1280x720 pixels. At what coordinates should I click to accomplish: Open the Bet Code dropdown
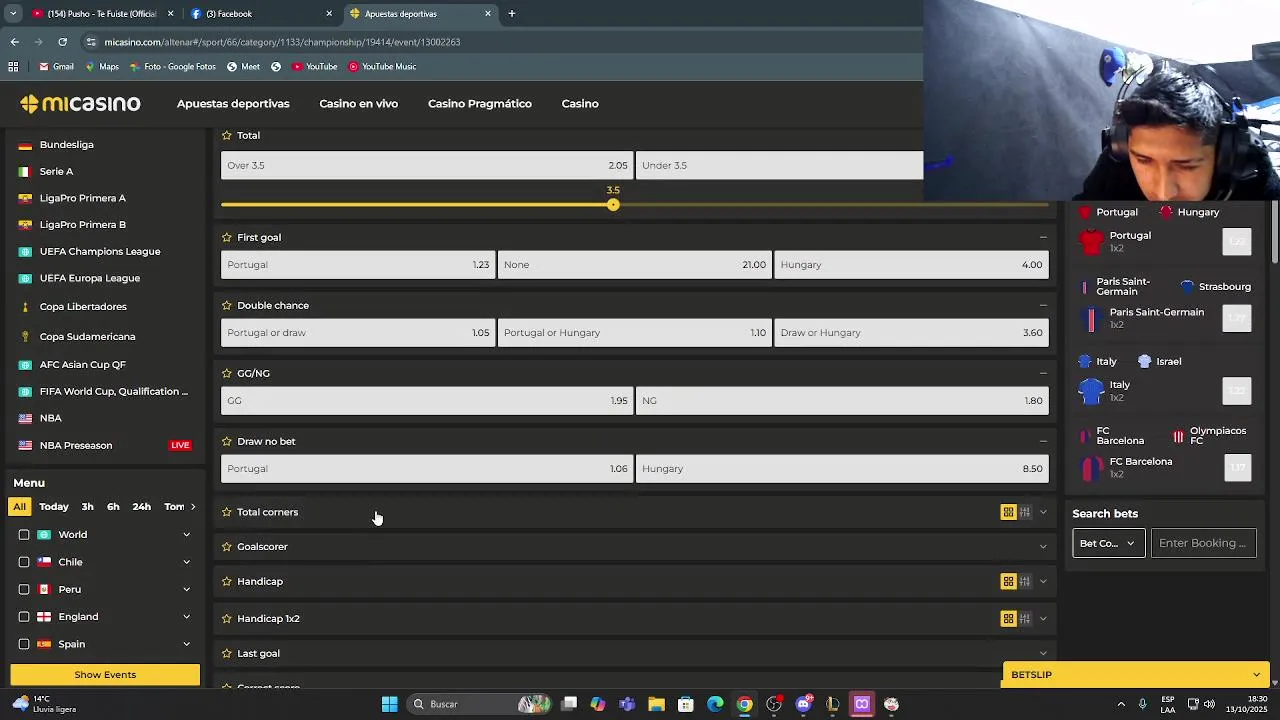click(1108, 543)
